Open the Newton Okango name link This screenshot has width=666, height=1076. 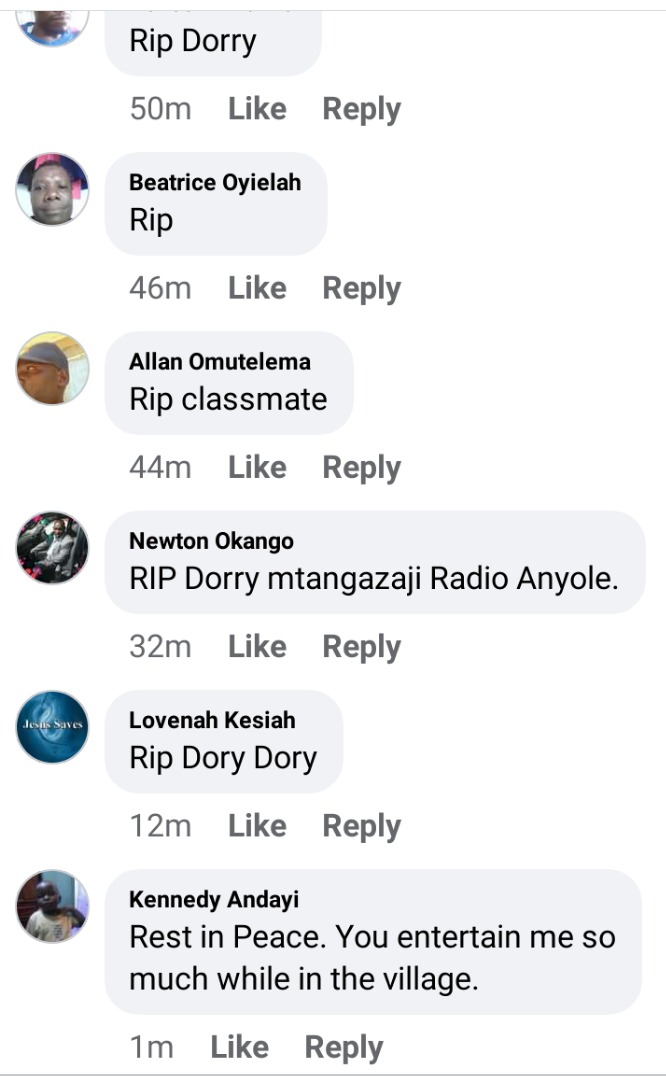[x=211, y=541]
